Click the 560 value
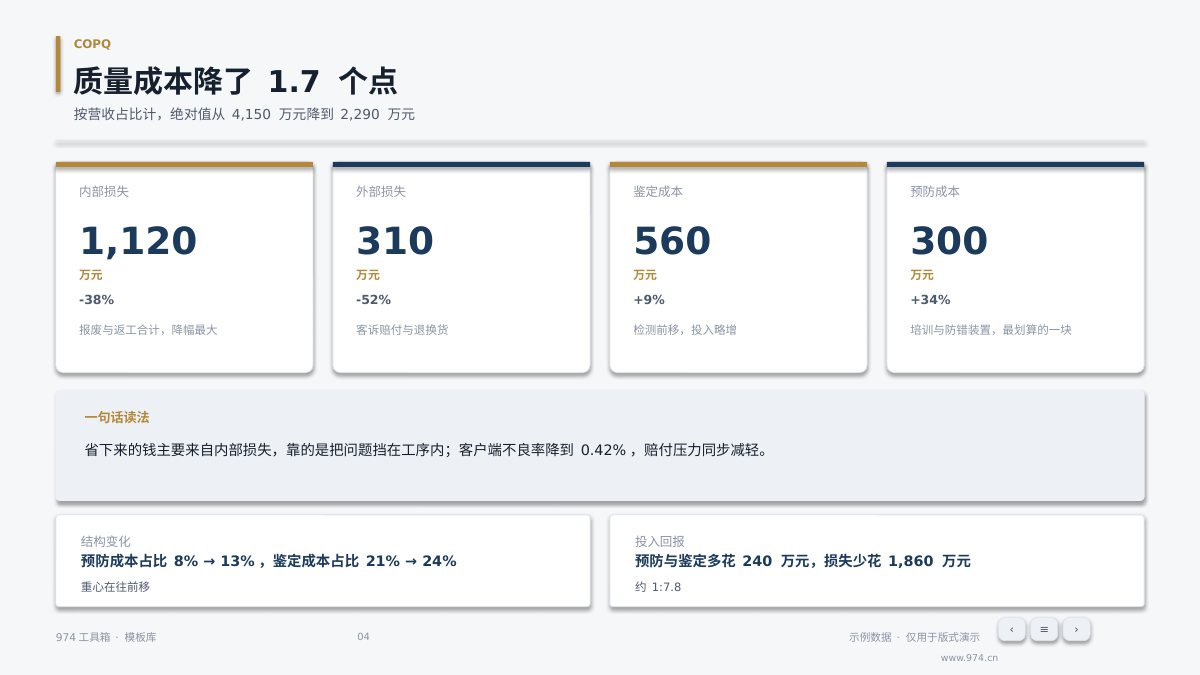Viewport: 1200px width, 675px height. (672, 241)
